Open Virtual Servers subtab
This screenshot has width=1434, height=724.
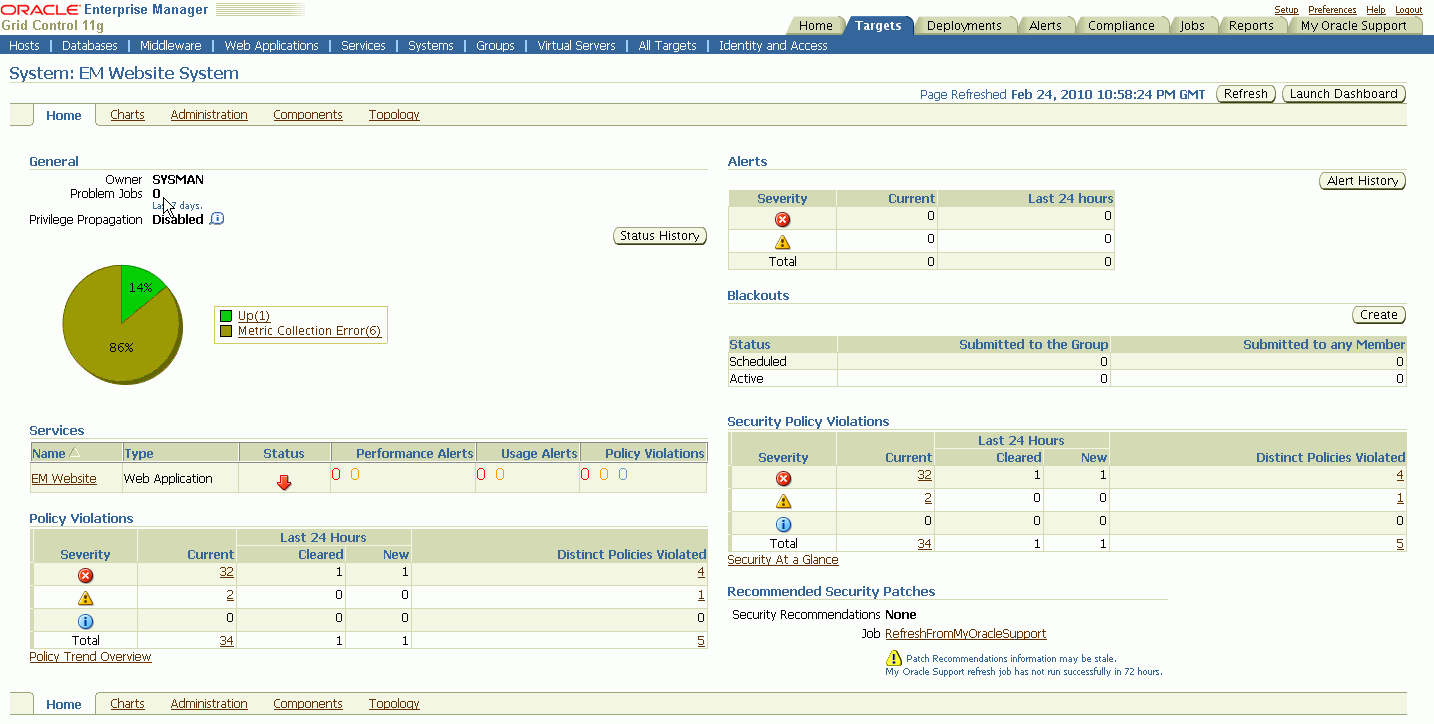point(576,46)
